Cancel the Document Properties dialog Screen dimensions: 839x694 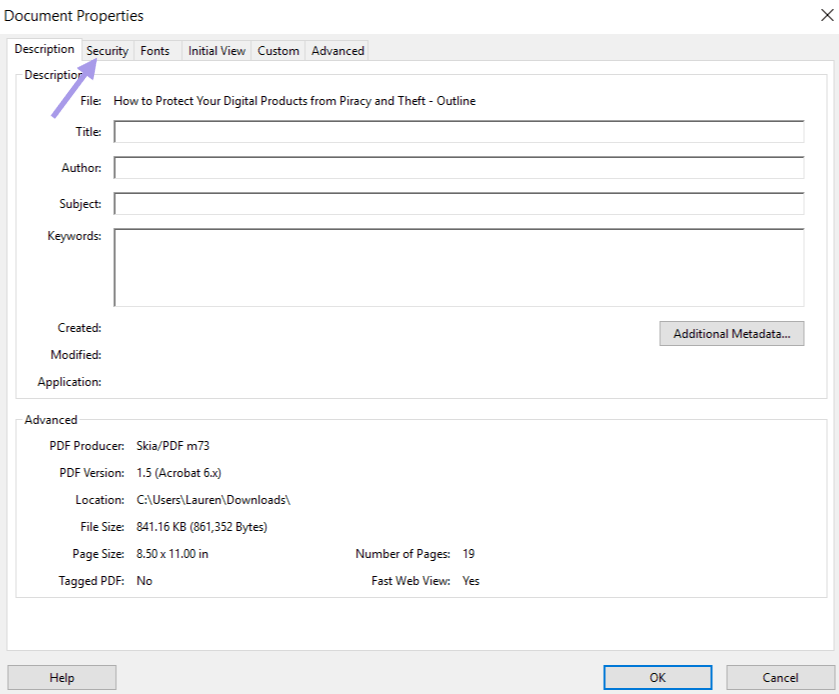[780, 677]
